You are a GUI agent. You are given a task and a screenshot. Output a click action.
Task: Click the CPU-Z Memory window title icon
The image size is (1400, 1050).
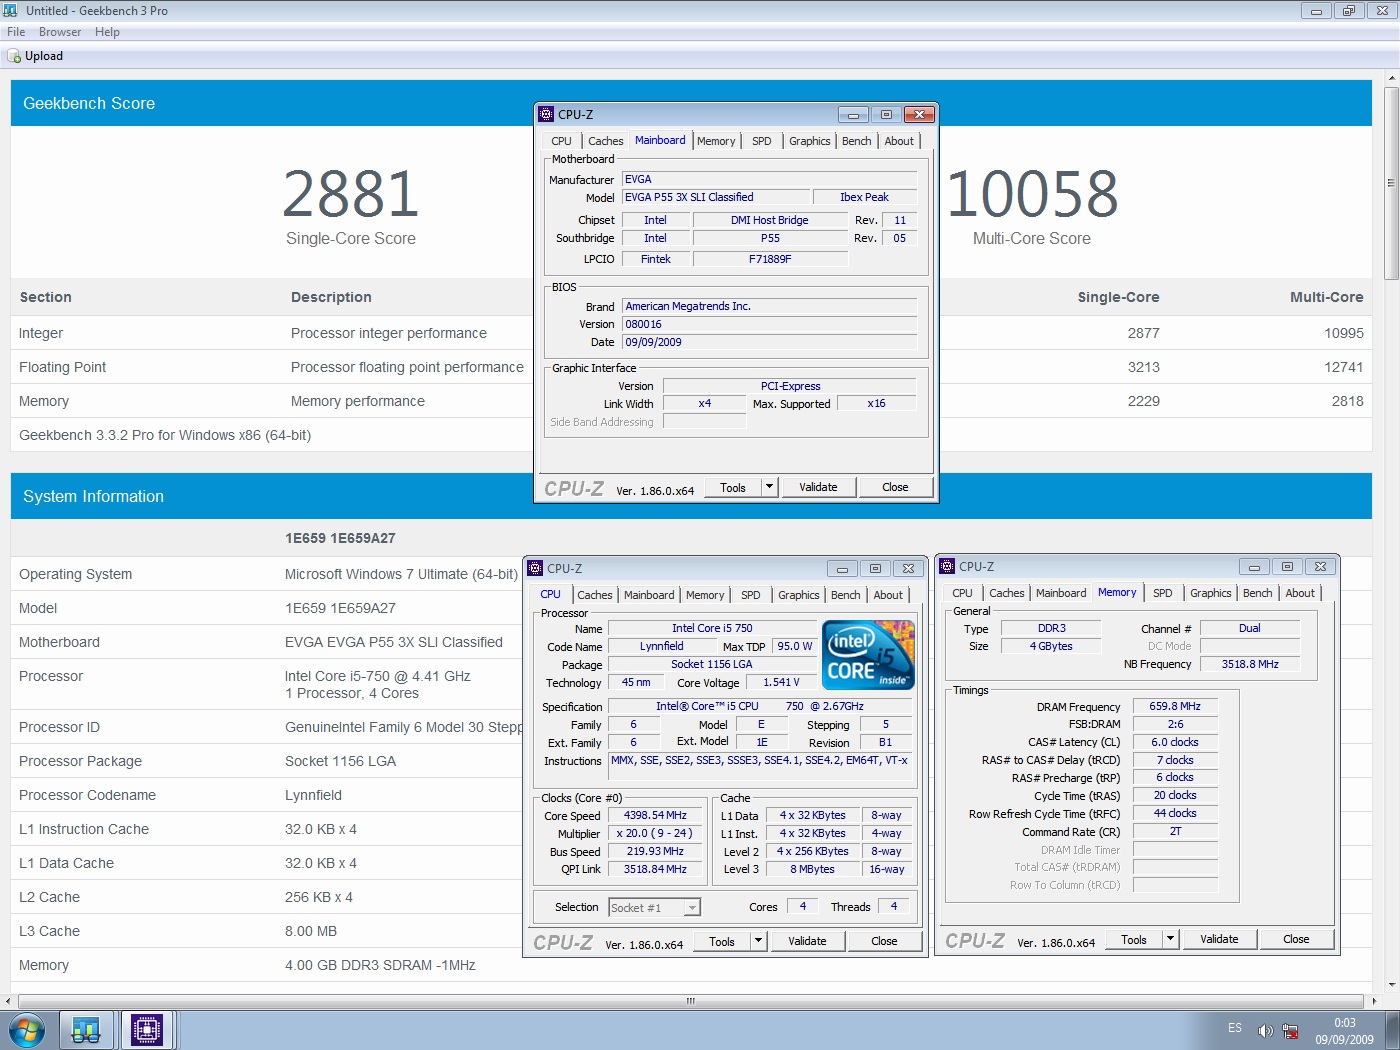point(947,566)
